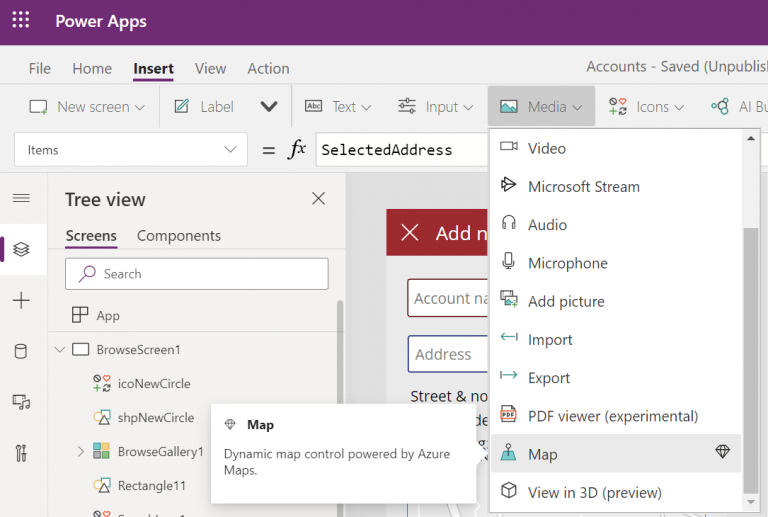Choose View in 3D (preview)

pyautogui.click(x=616, y=492)
